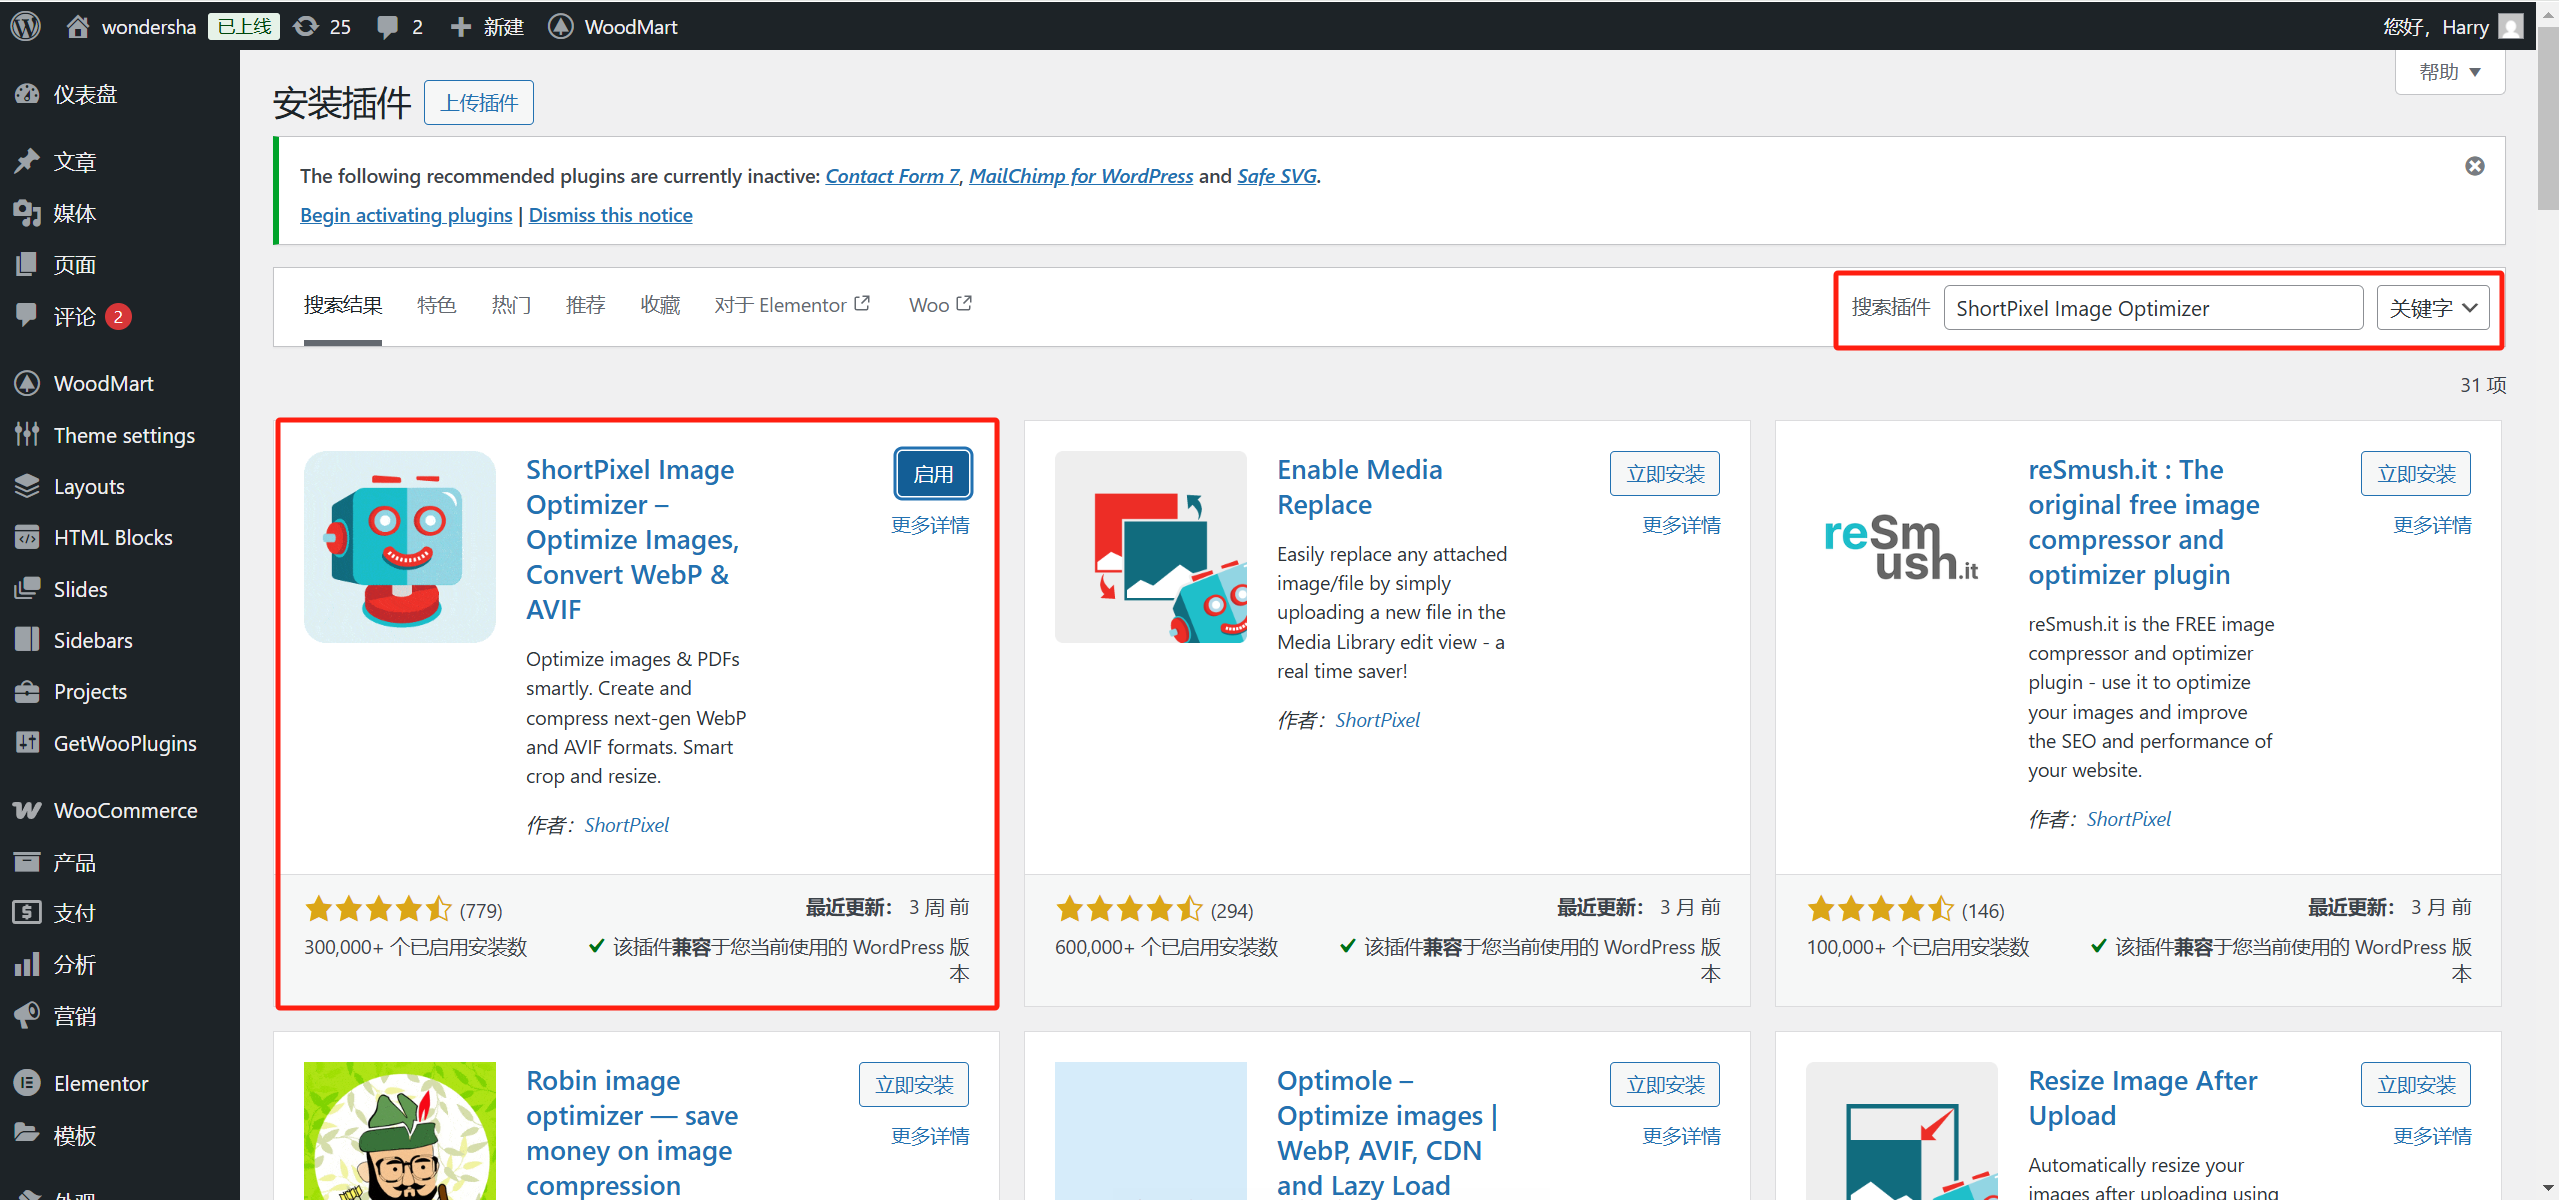Image resolution: width=2559 pixels, height=1200 pixels.
Task: Click the WordPress logo in admin bar
Action: 24,26
